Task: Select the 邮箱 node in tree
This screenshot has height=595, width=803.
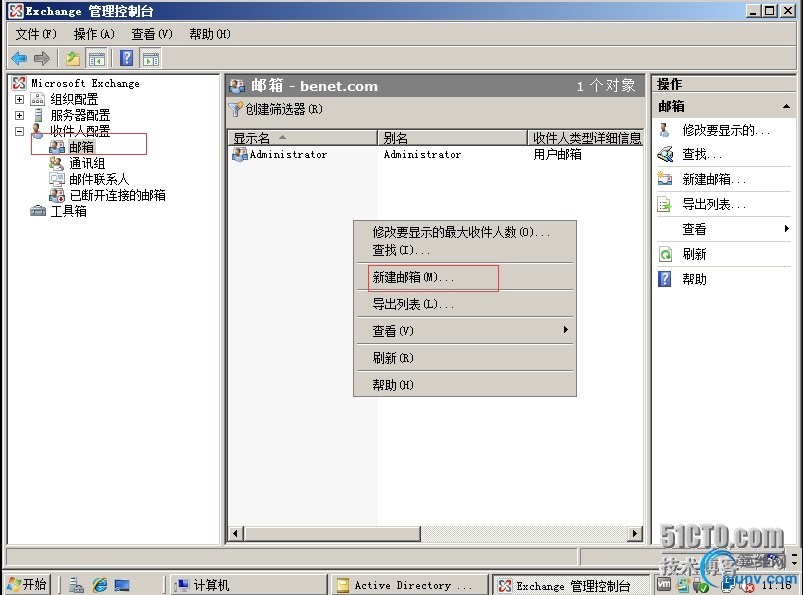Action: point(81,147)
